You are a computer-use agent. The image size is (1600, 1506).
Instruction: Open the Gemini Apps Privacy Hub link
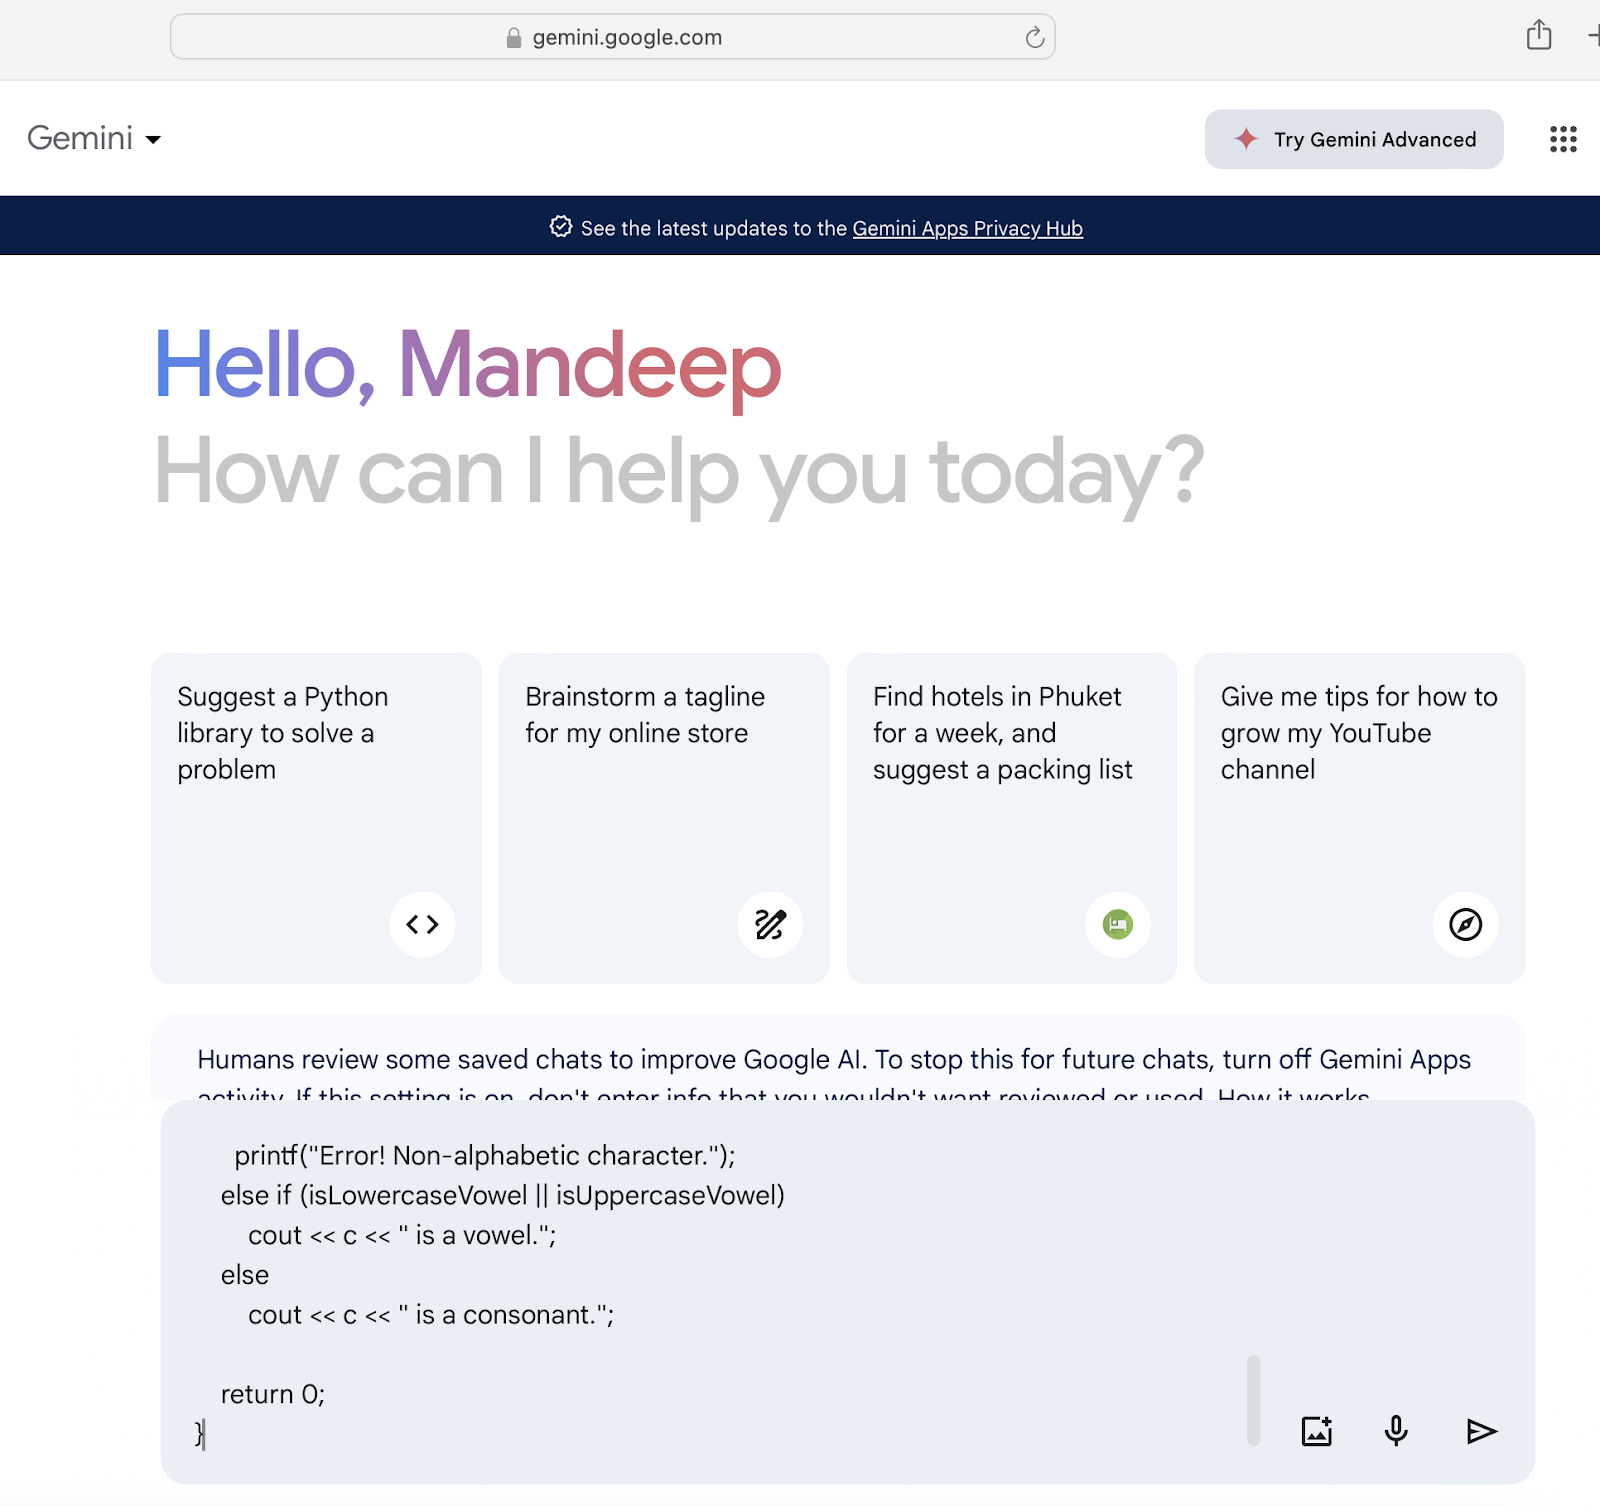[x=967, y=228]
